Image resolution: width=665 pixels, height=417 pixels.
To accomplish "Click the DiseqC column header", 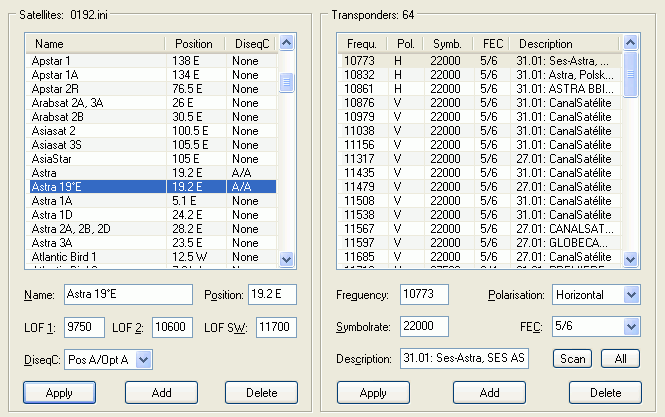I will click(250, 44).
